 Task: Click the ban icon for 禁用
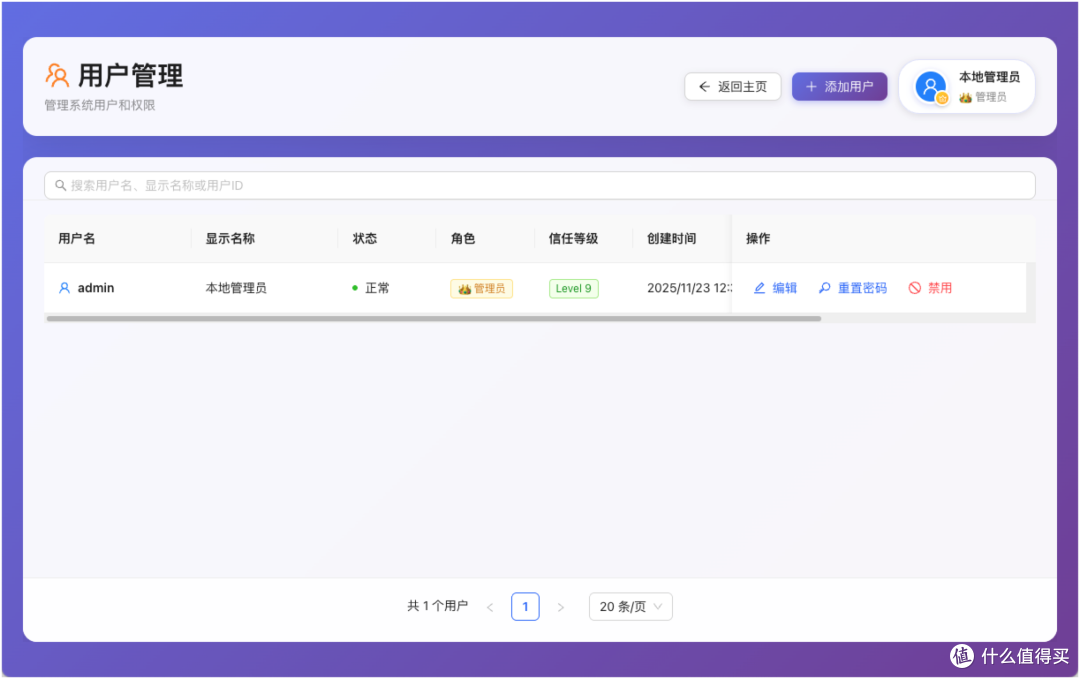pos(915,288)
